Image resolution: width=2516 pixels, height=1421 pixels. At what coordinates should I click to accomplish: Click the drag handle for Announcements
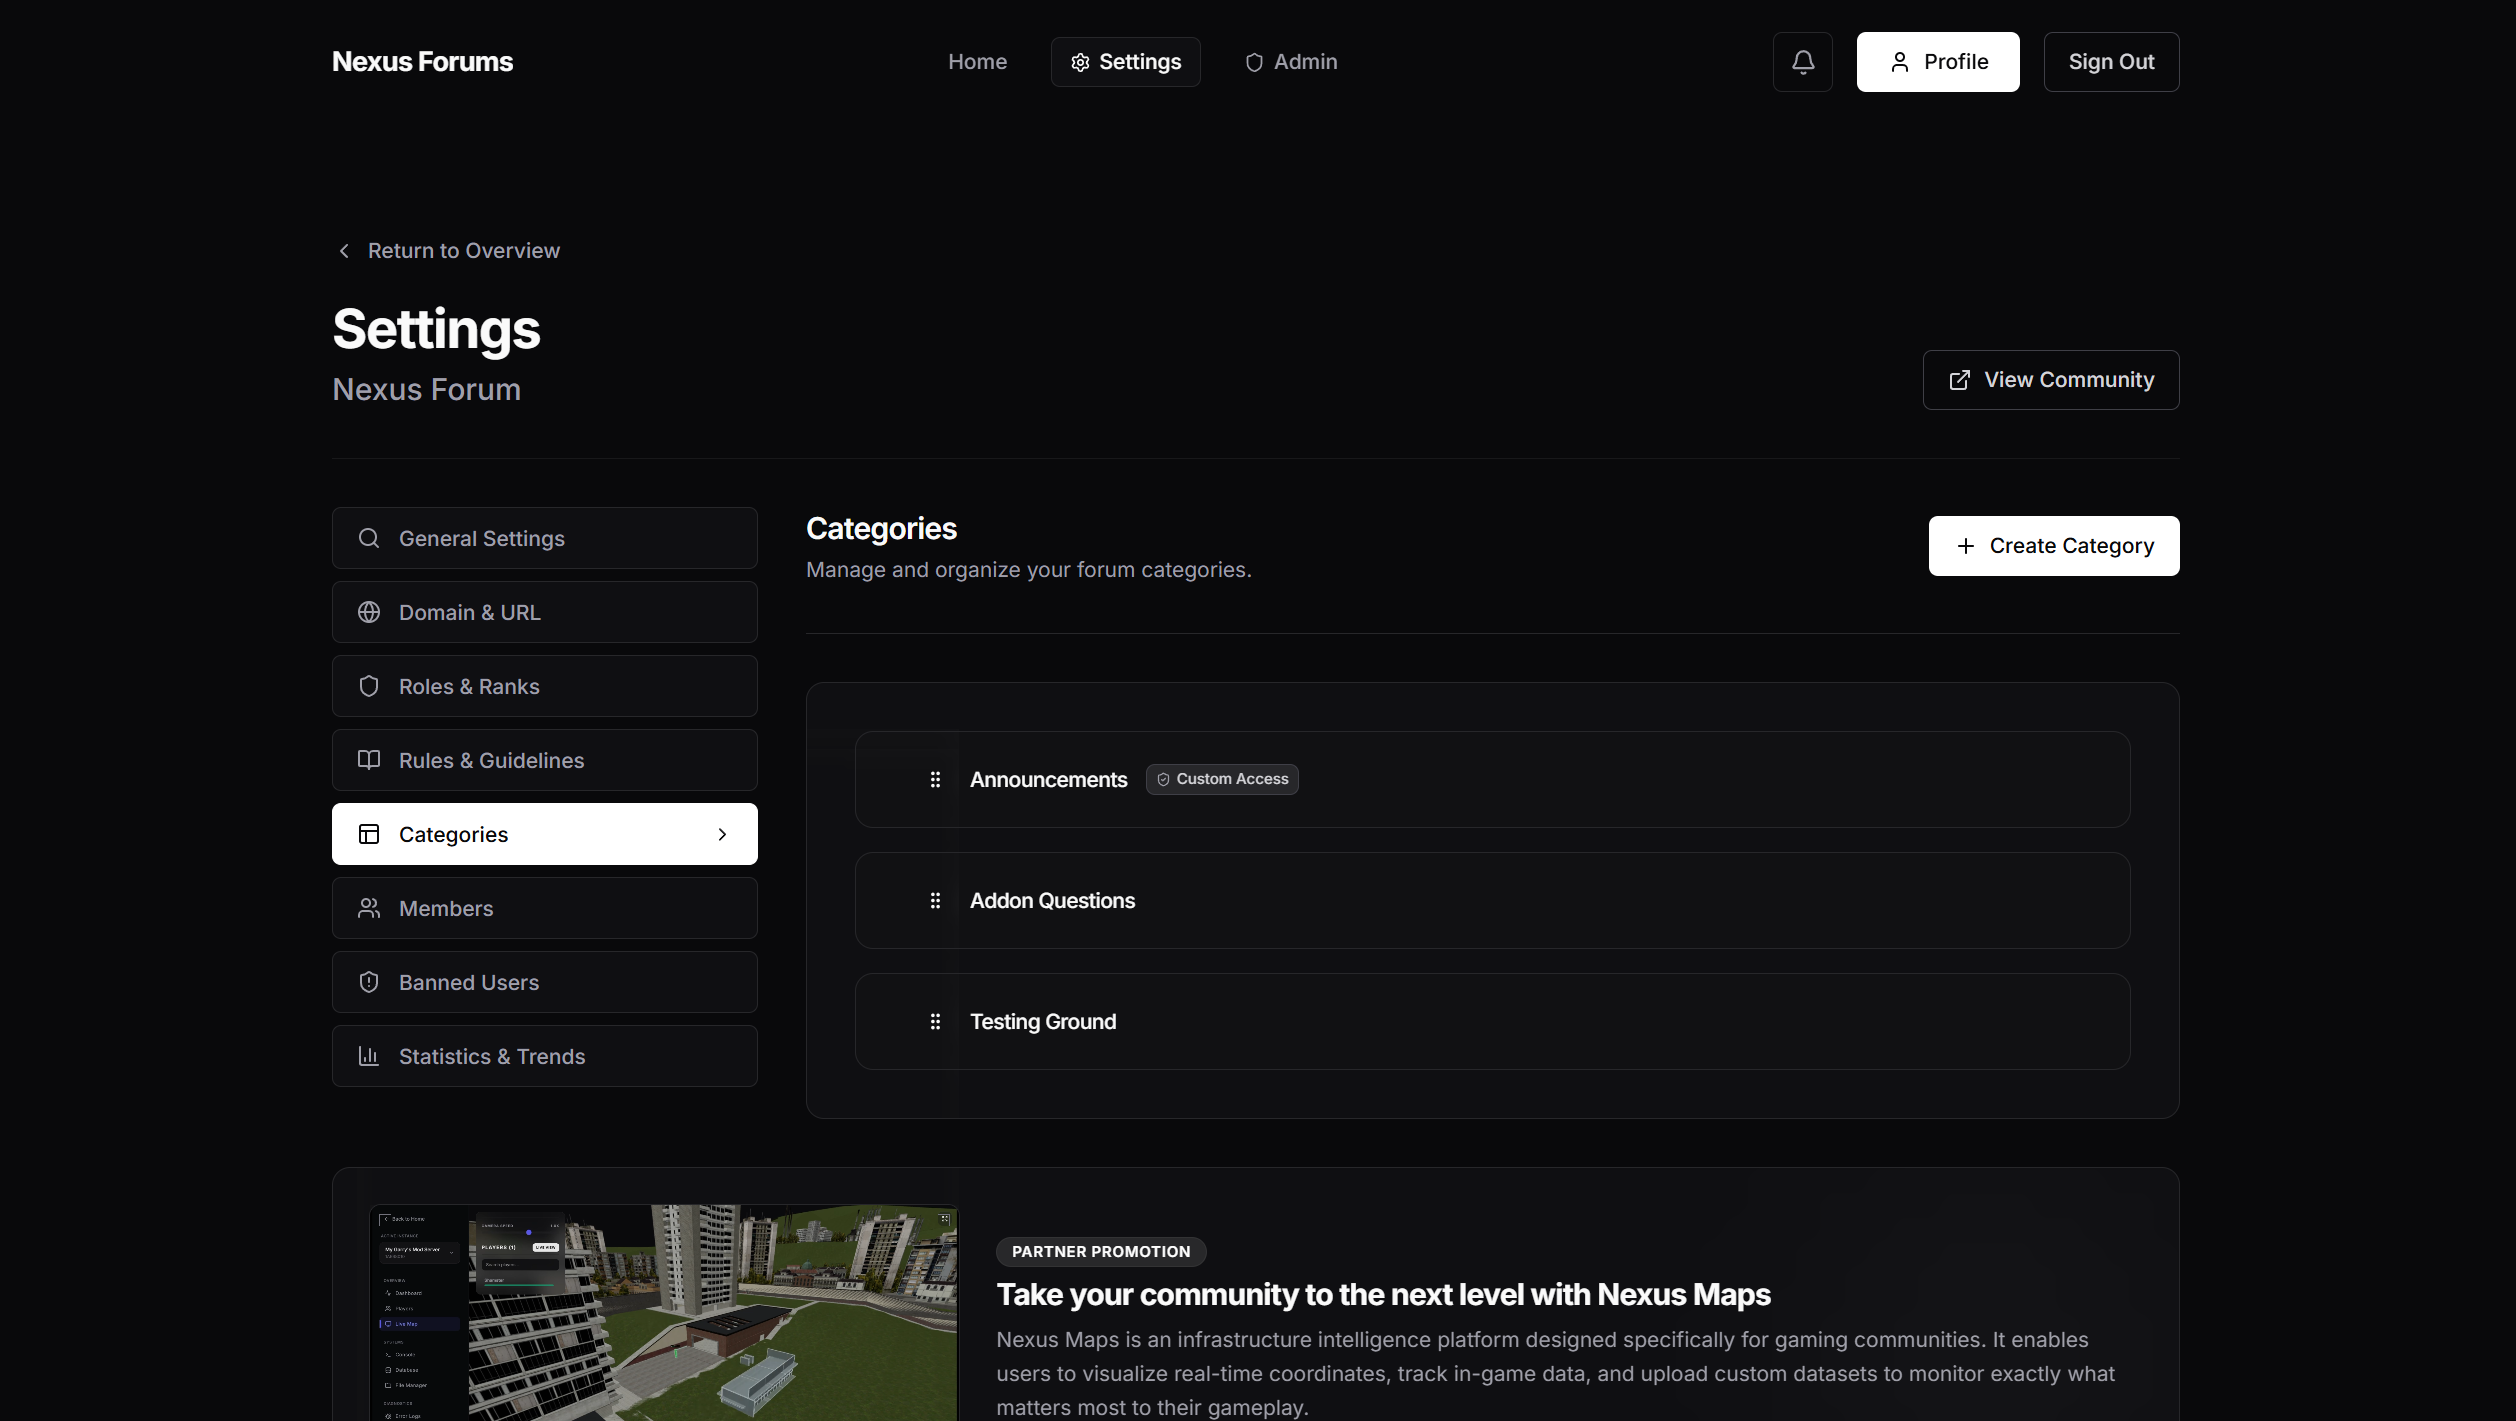(935, 779)
